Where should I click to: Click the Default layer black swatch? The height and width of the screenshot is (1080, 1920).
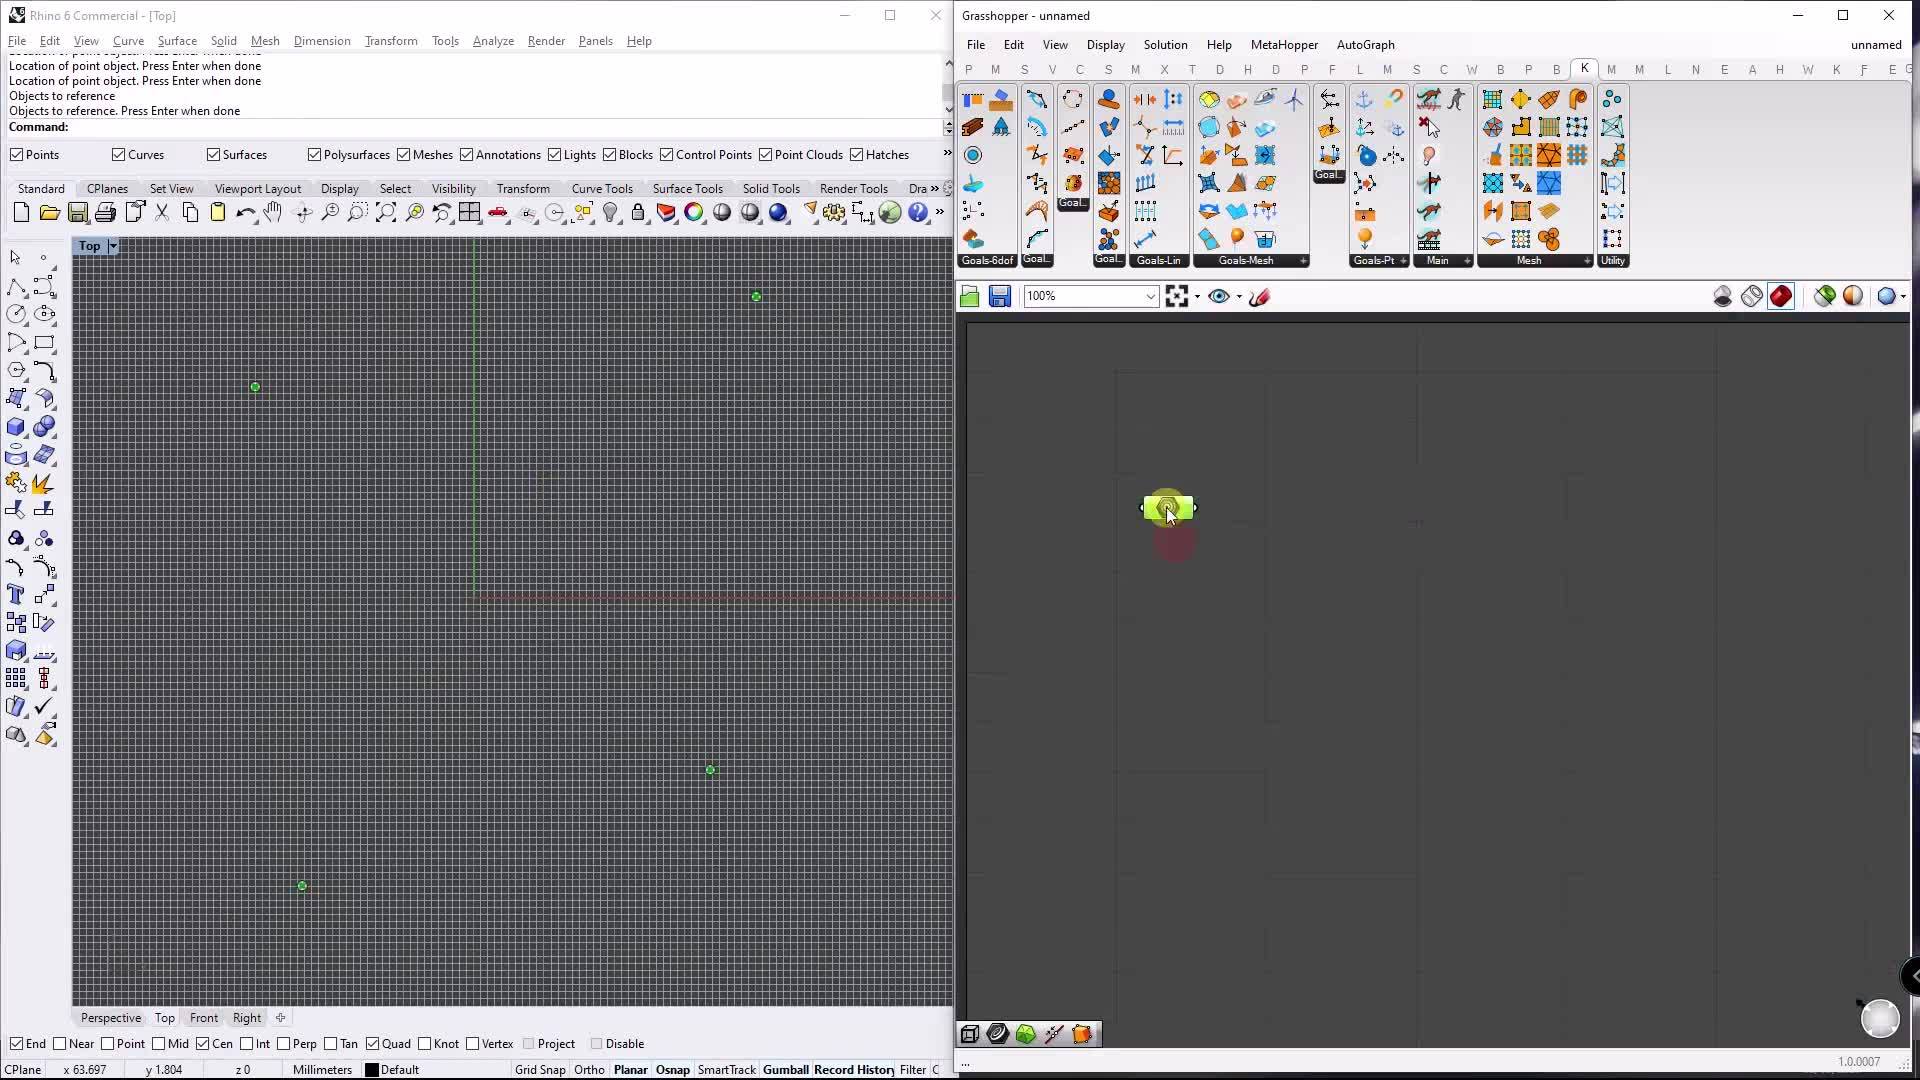tap(371, 1070)
